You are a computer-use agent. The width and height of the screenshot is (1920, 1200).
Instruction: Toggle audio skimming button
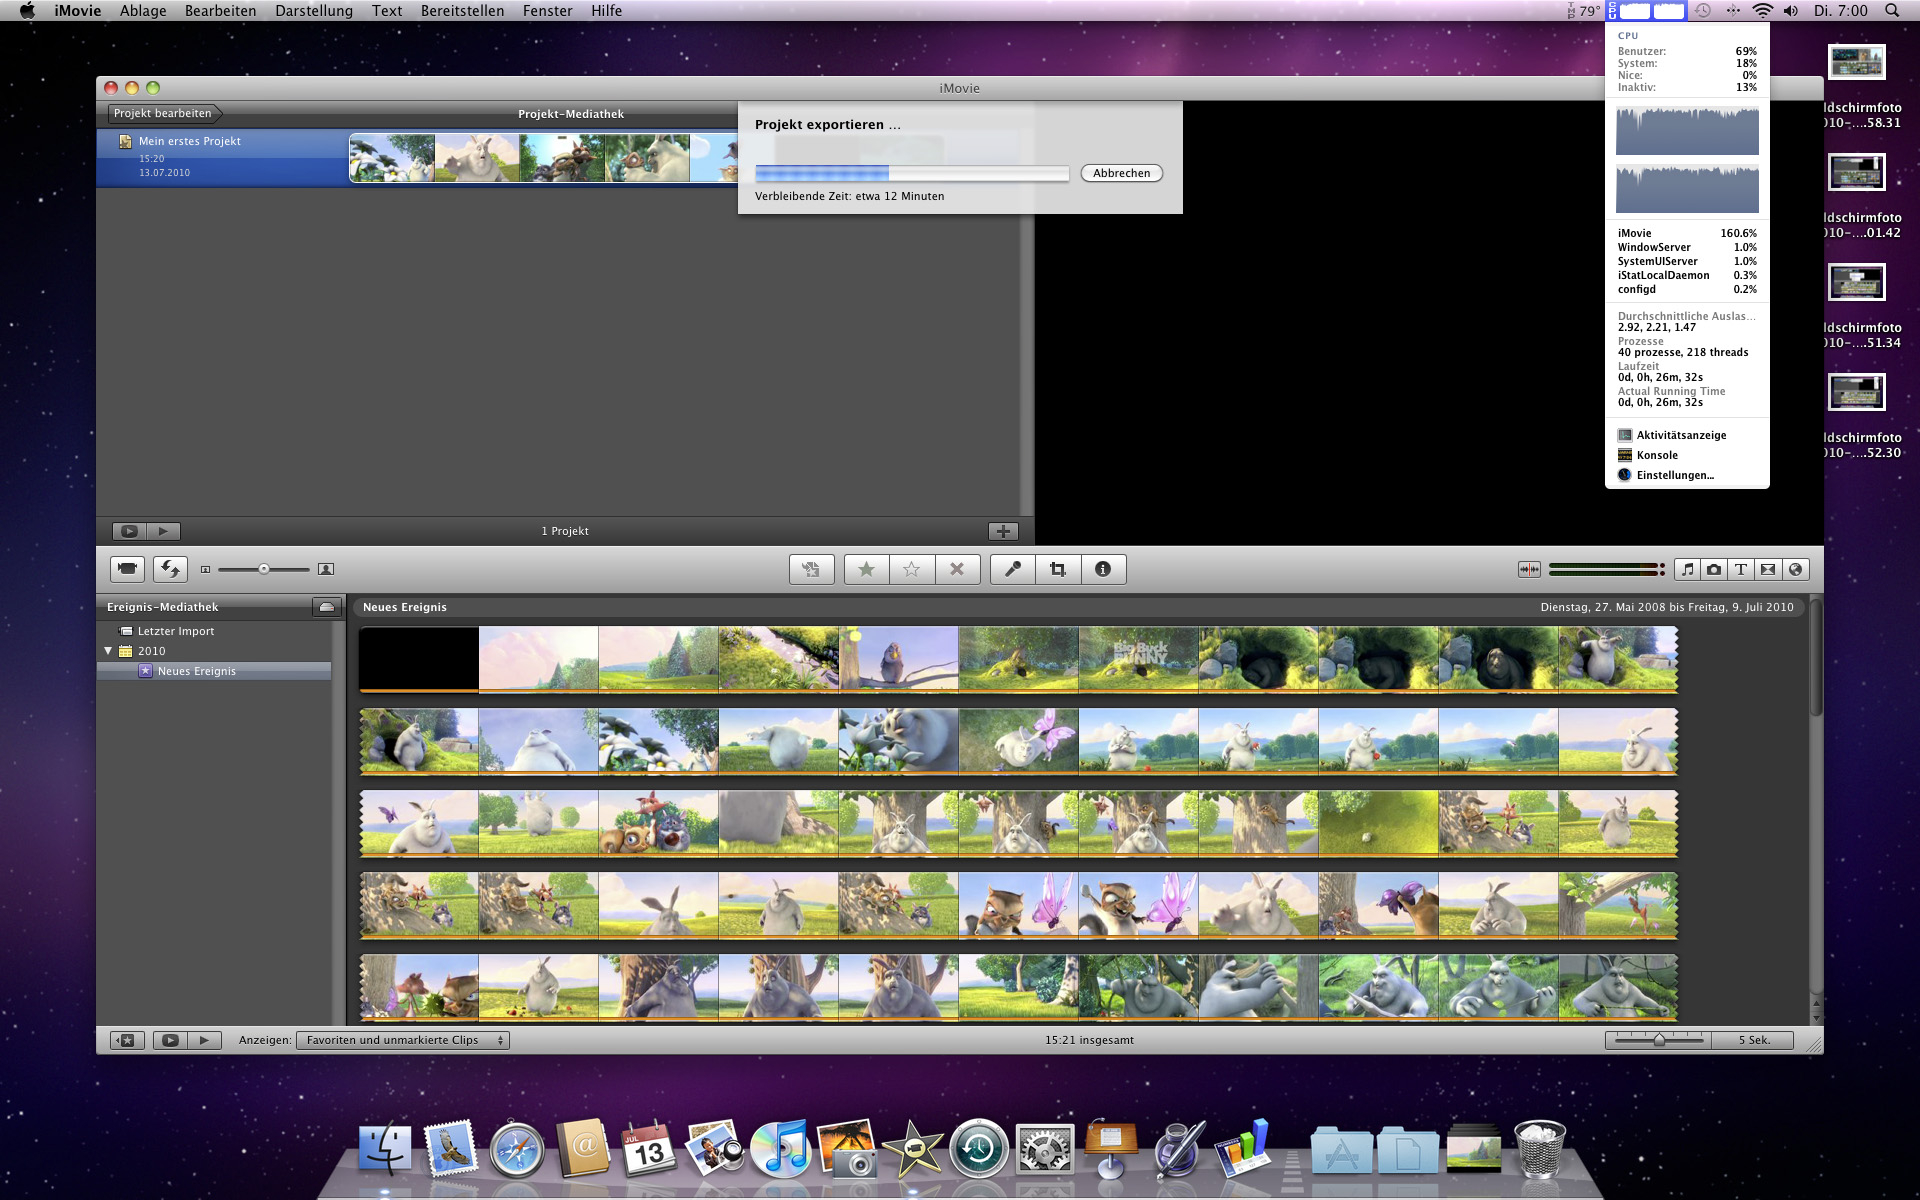coord(1529,569)
